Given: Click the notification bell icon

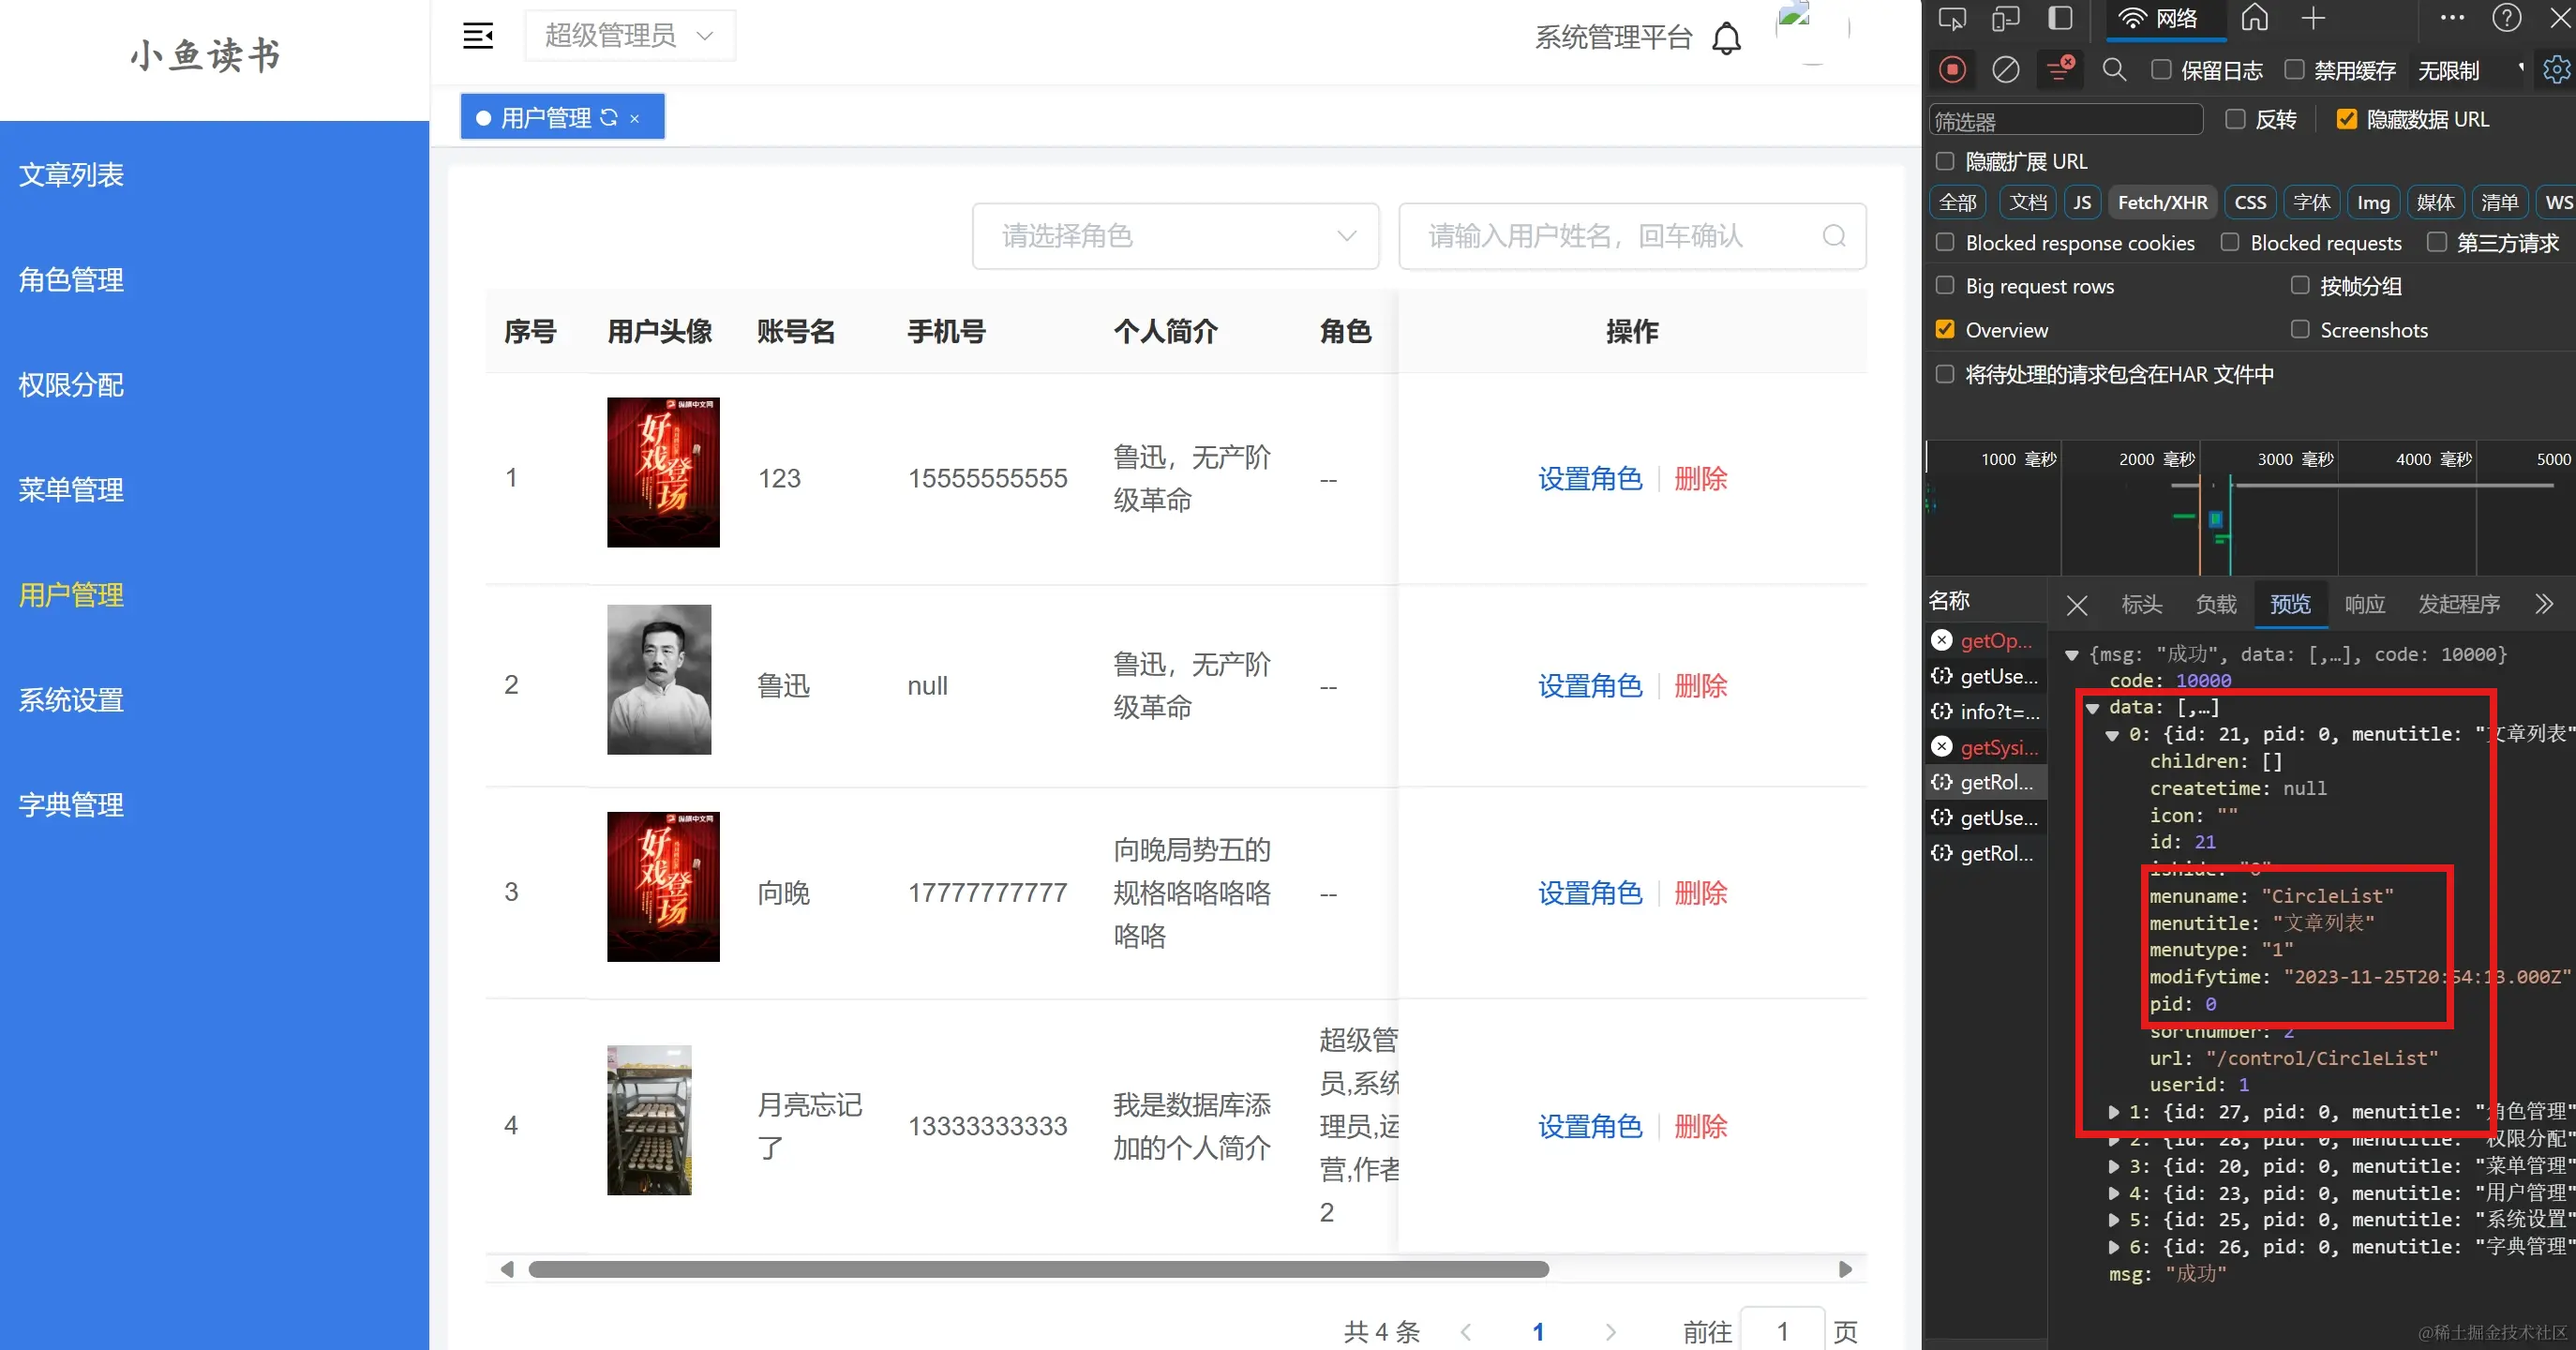Looking at the screenshot, I should point(1726,39).
